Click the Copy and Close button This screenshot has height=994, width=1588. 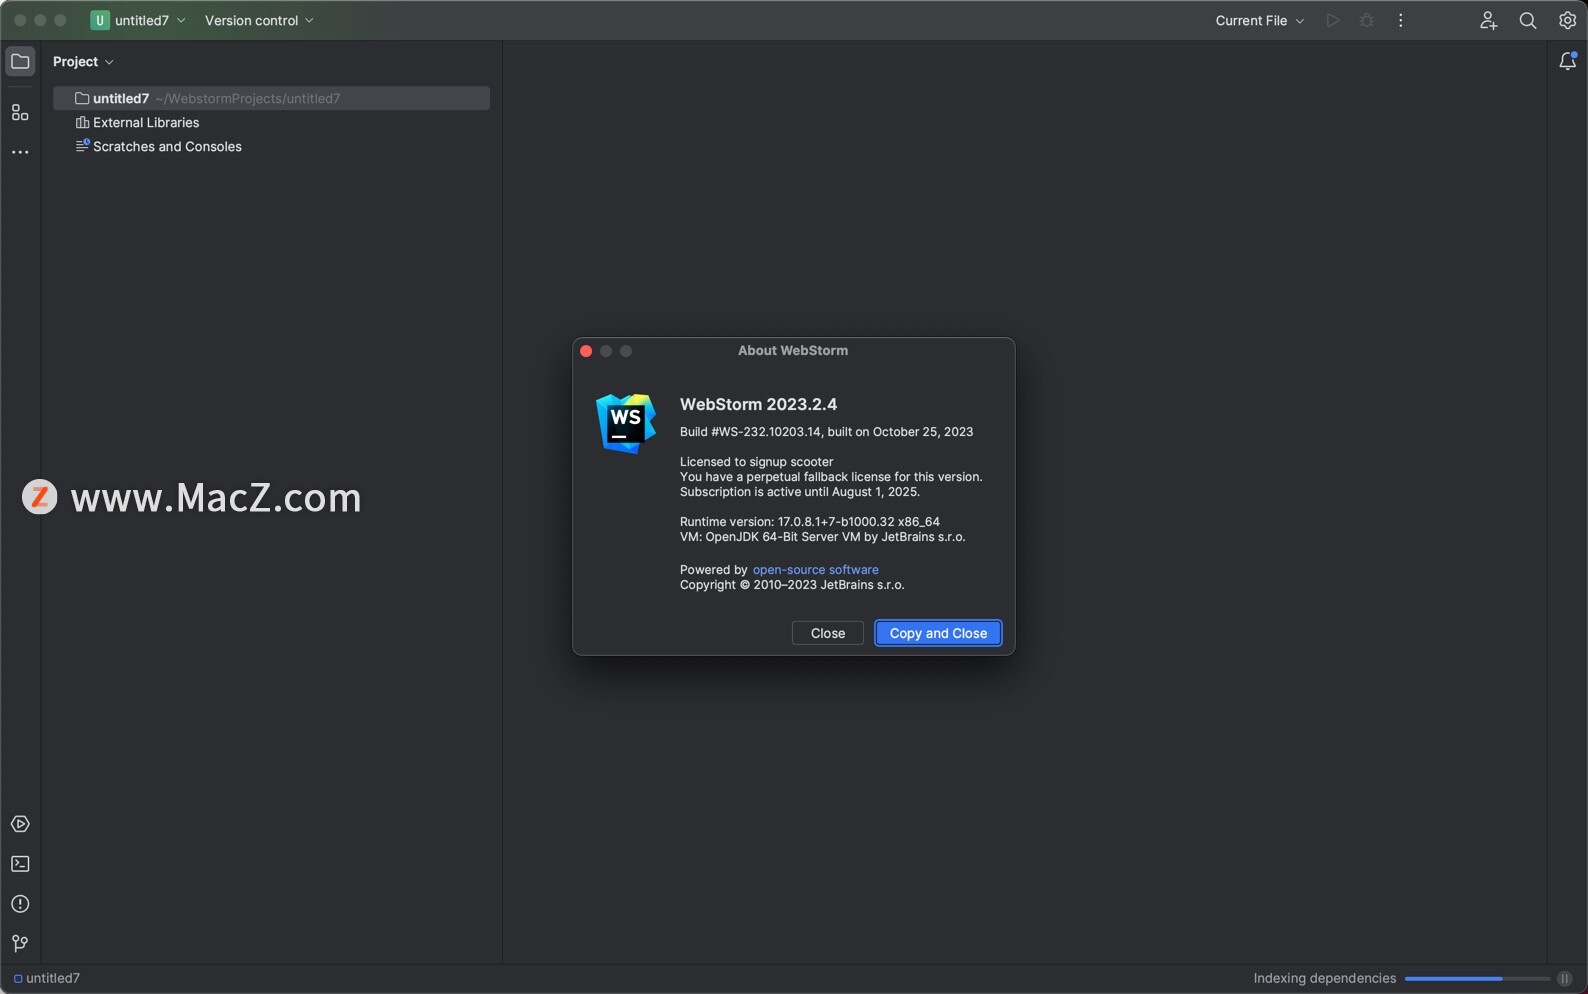click(x=938, y=633)
